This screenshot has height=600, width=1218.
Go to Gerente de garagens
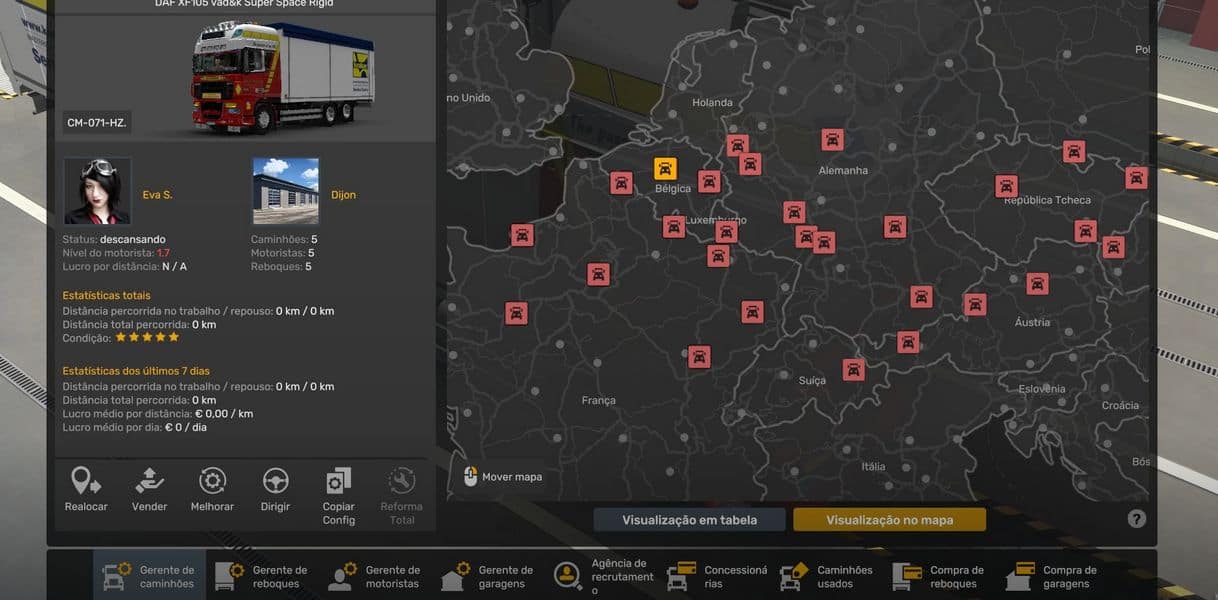[490, 577]
